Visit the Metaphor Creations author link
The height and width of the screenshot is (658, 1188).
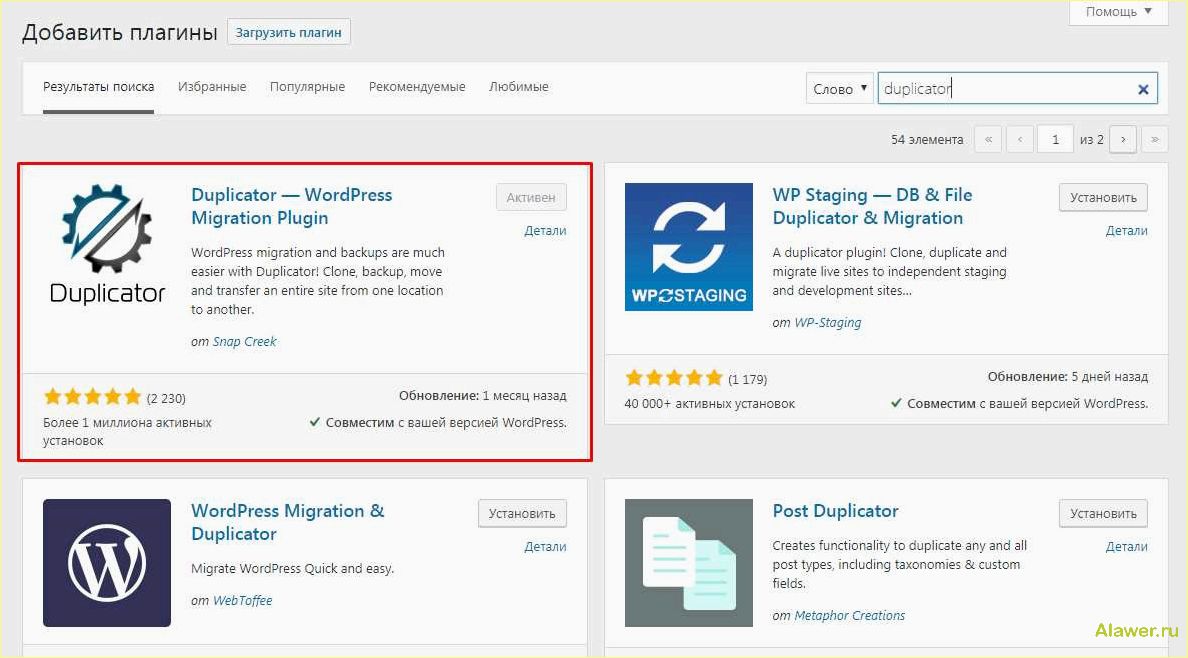click(x=849, y=616)
